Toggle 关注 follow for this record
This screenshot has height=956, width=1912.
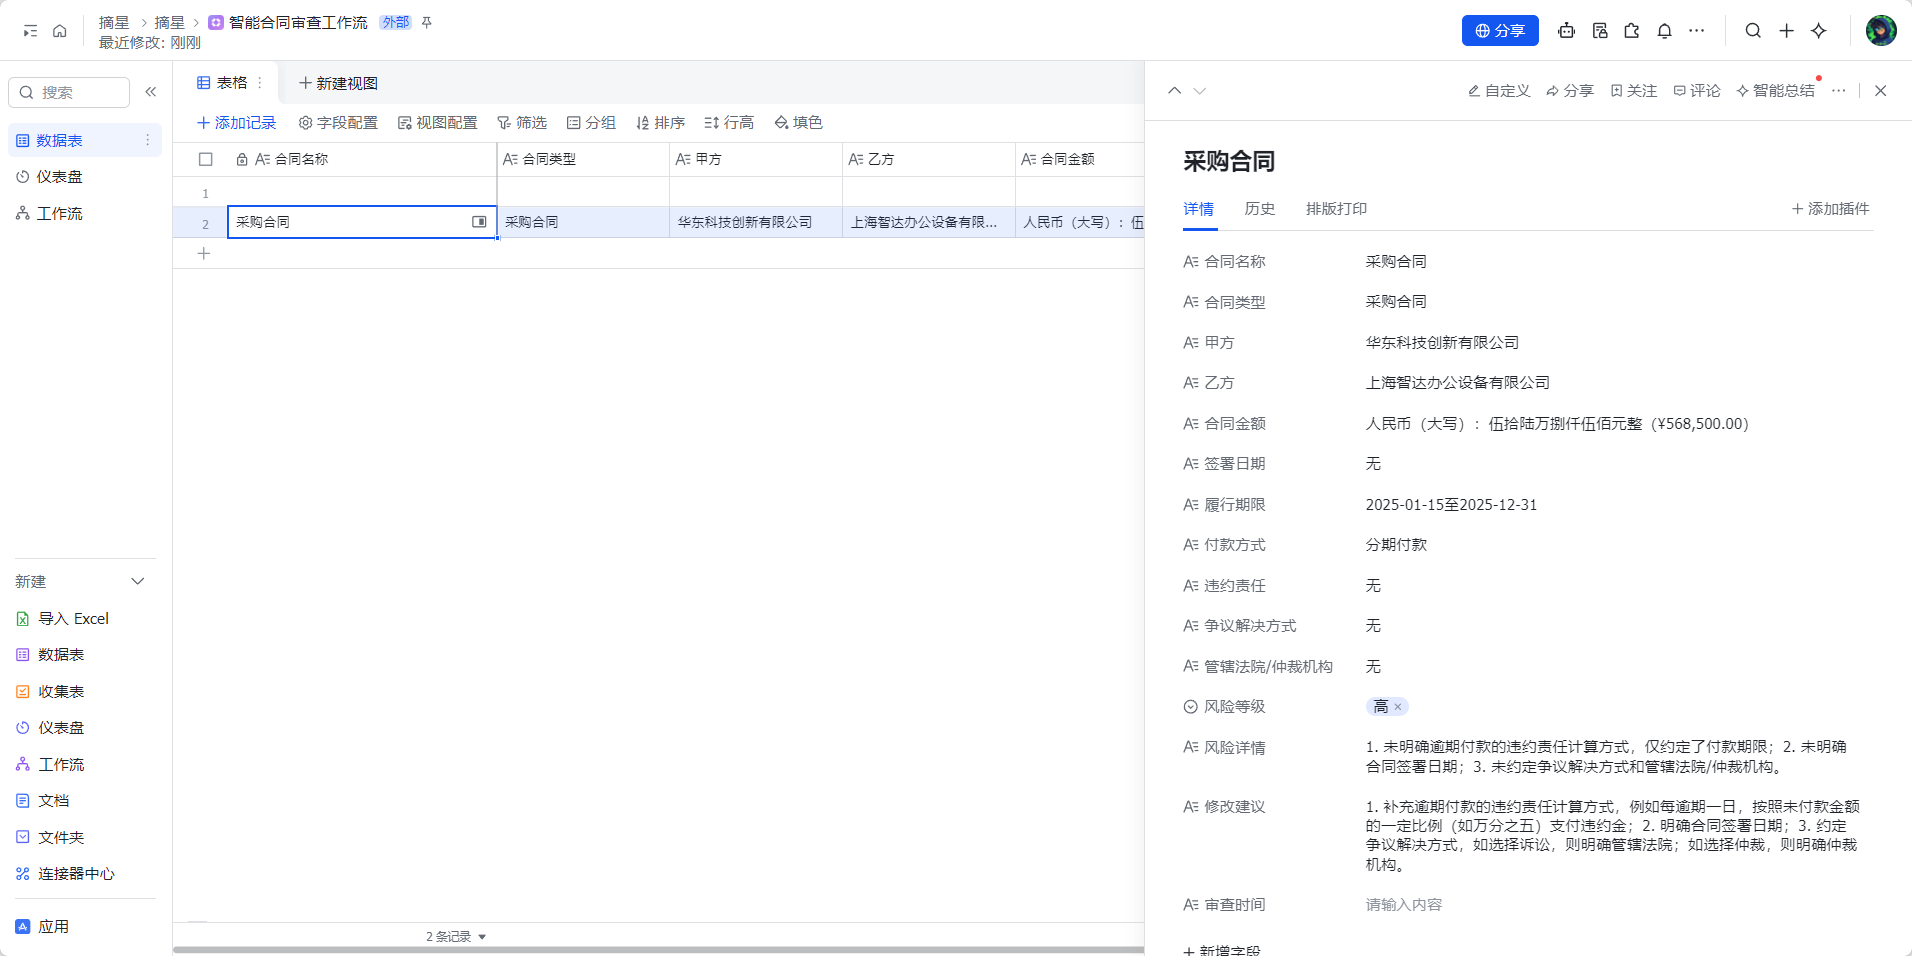click(1633, 90)
